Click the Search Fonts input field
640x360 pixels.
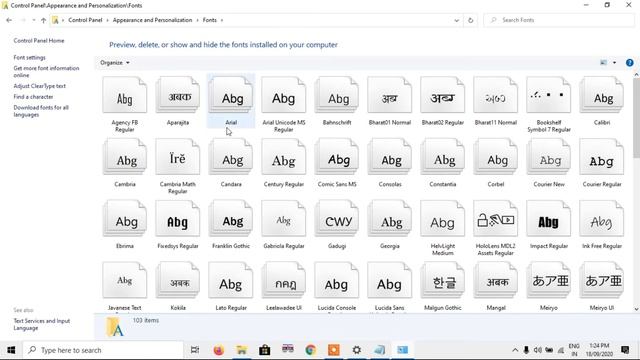[559, 20]
